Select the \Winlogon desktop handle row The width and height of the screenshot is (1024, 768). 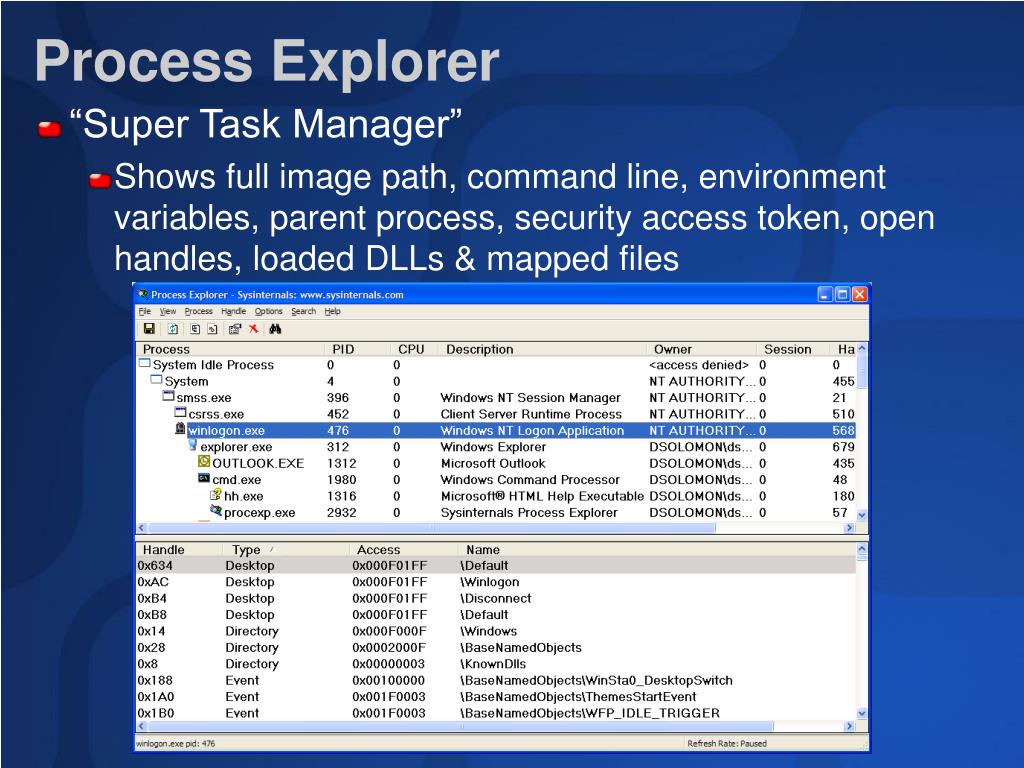(496, 582)
